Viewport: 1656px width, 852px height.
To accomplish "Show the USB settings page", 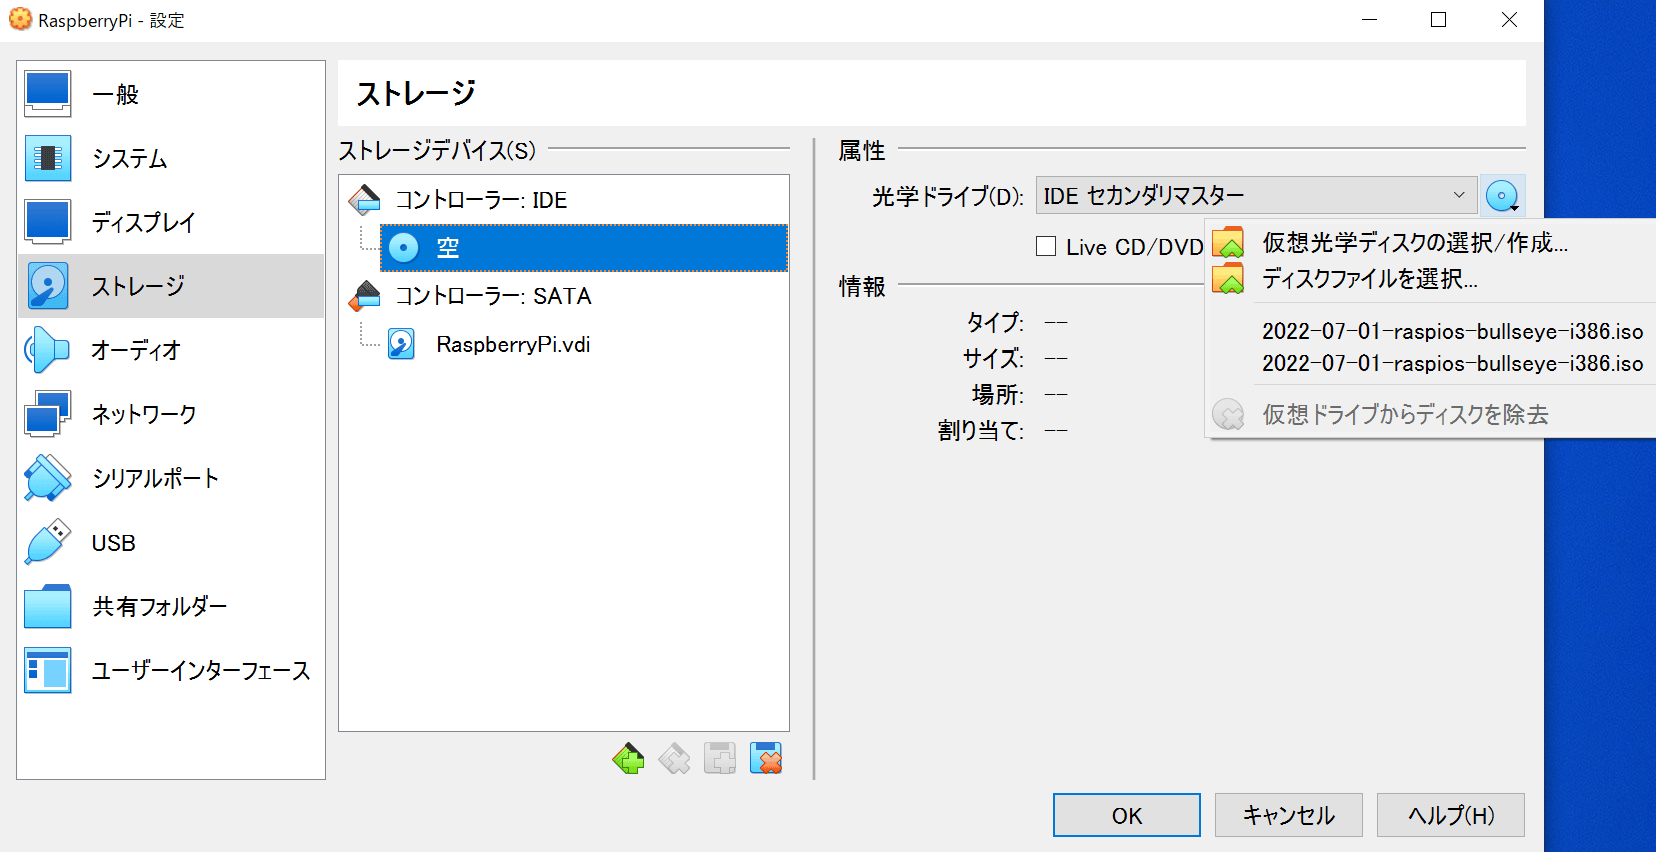I will [171, 542].
